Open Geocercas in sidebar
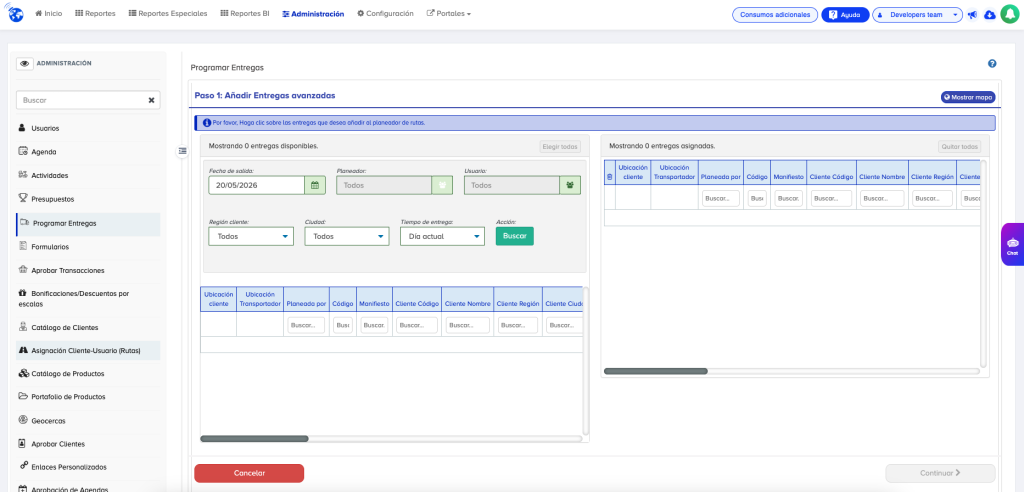The width and height of the screenshot is (1024, 492). pos(88,421)
